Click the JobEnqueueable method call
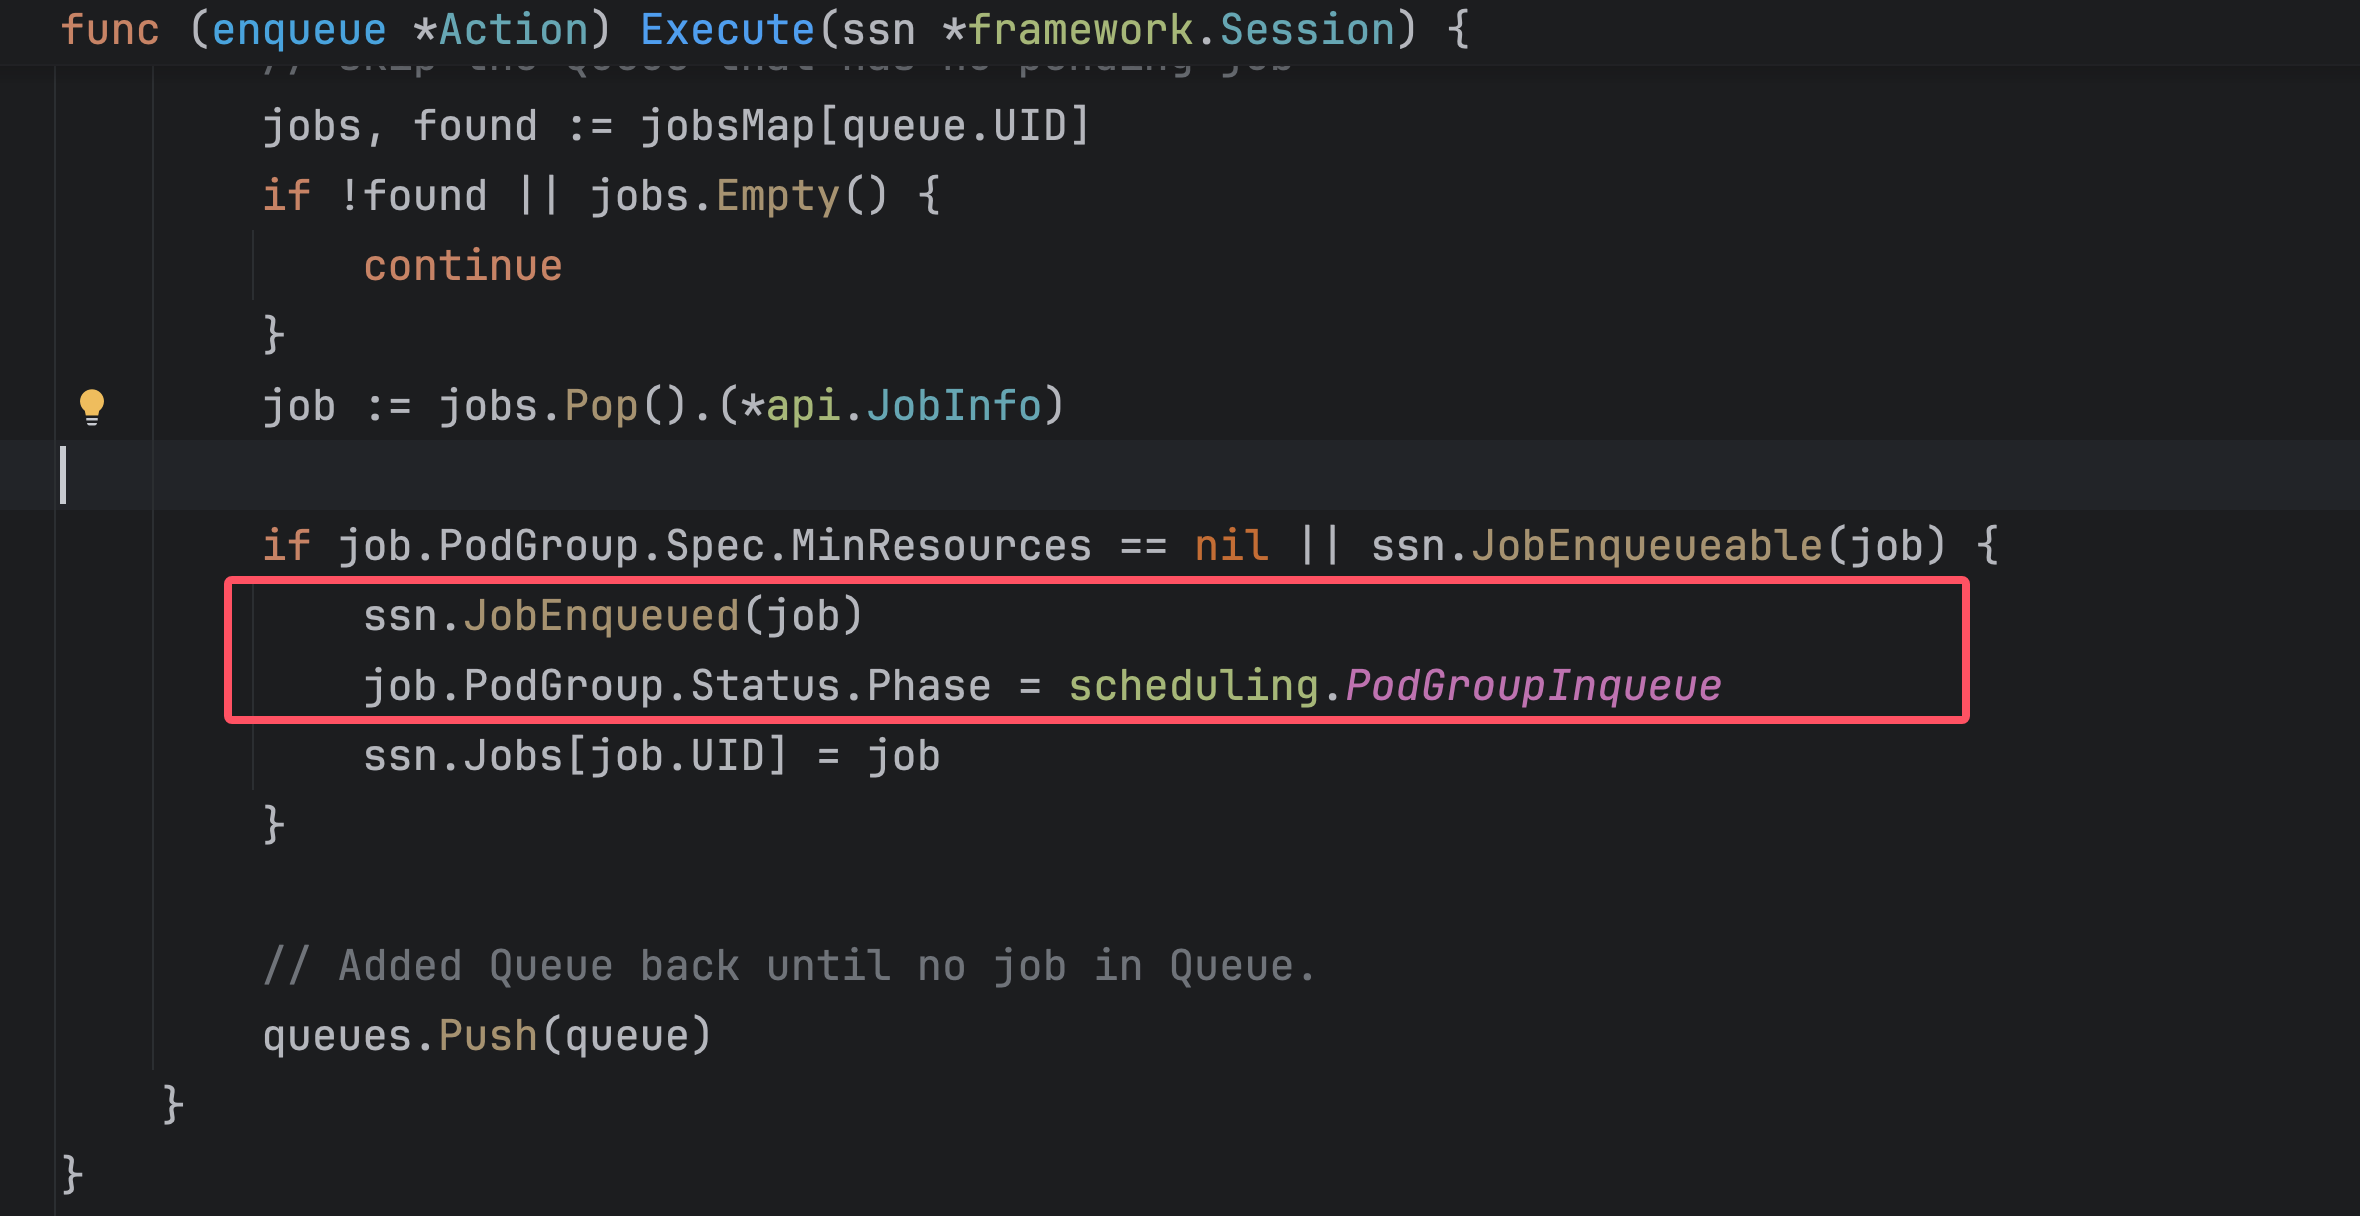Image resolution: width=2360 pixels, height=1216 pixels. click(x=1648, y=546)
